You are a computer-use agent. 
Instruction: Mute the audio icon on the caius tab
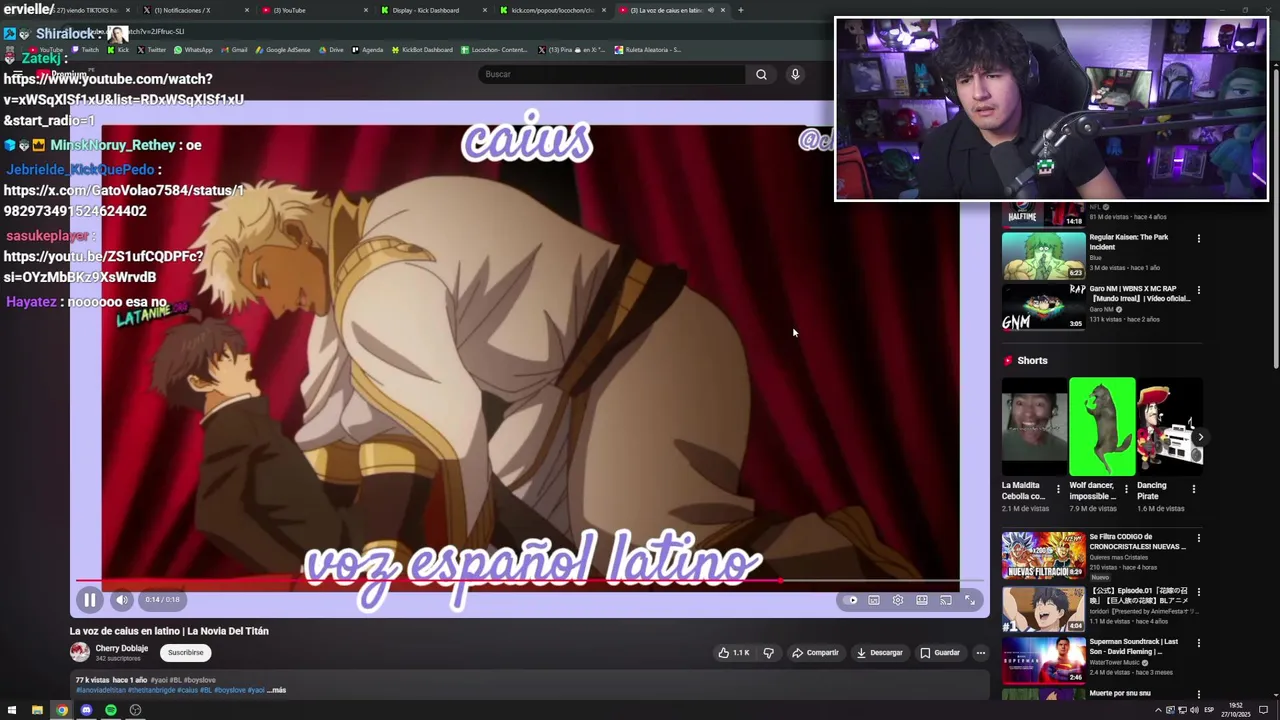pos(711,10)
